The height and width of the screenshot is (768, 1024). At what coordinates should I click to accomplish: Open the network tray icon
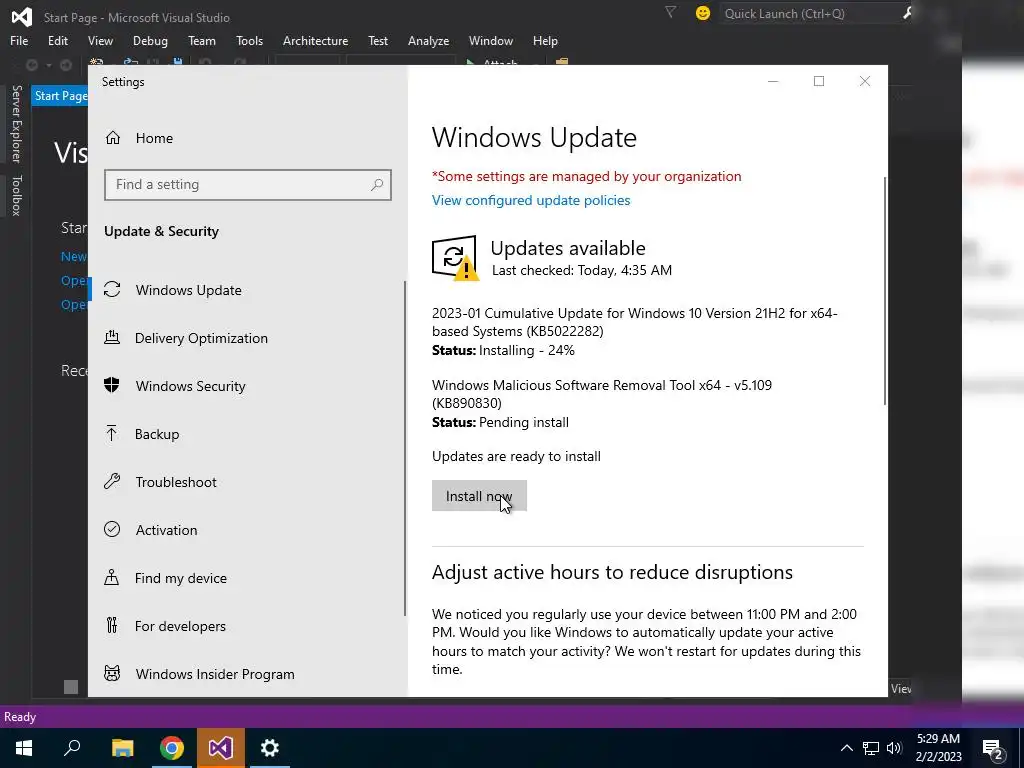871,748
